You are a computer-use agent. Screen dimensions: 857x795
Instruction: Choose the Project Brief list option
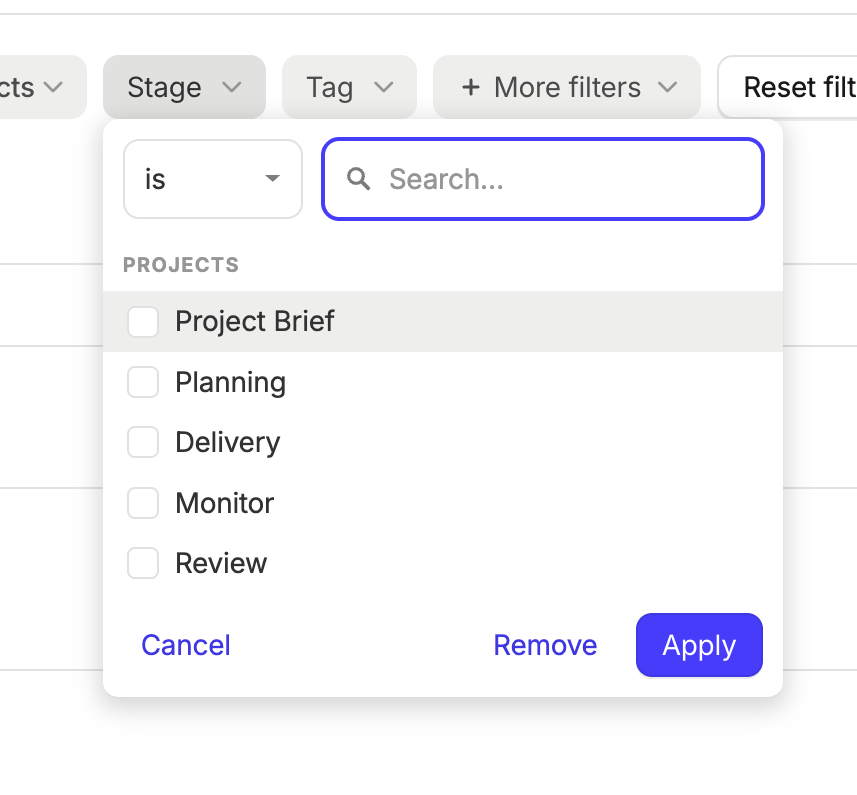pyautogui.click(x=255, y=322)
